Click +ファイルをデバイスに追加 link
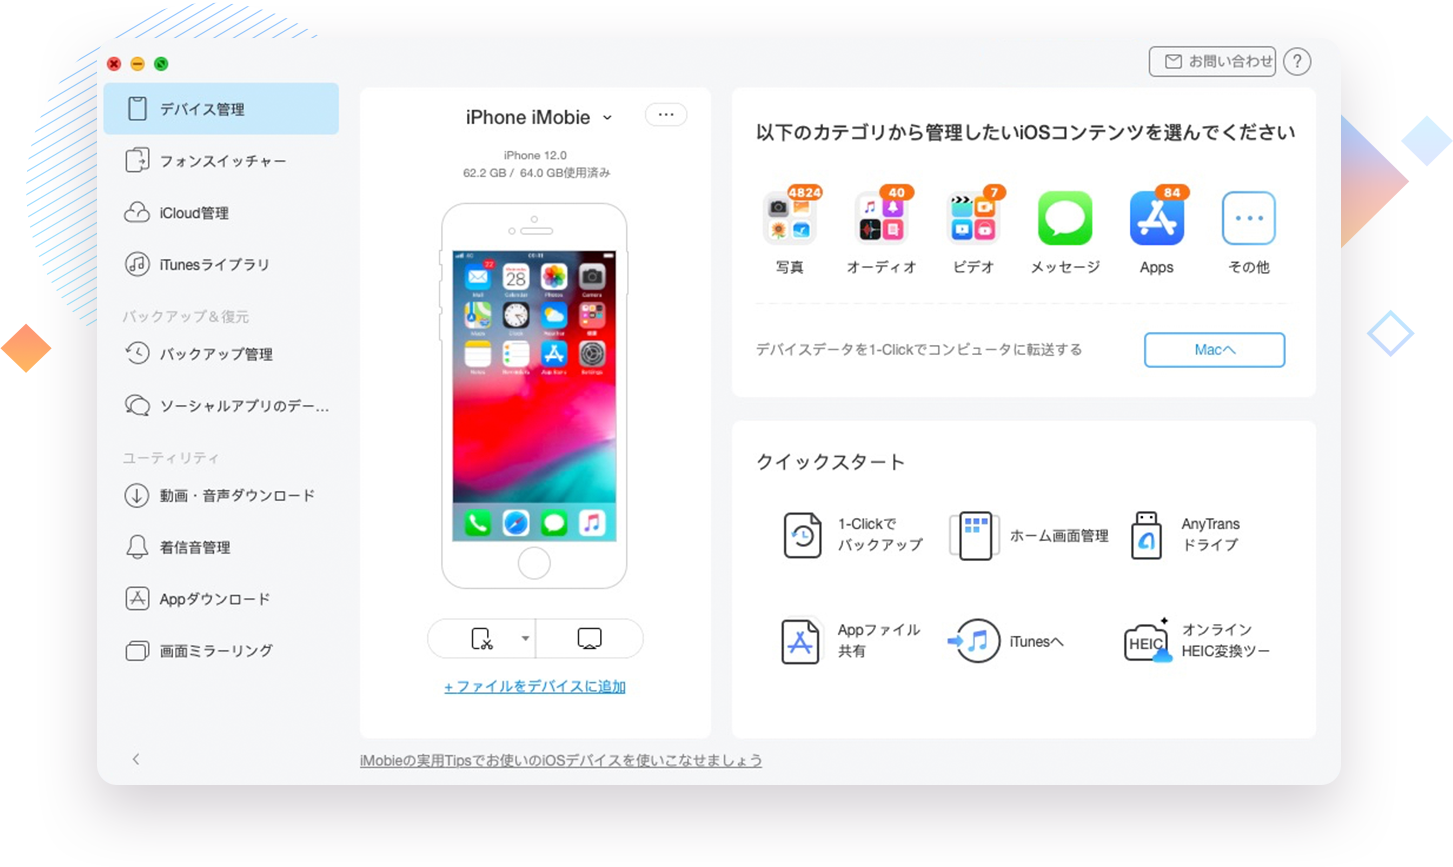The image size is (1453, 867). [x=535, y=687]
